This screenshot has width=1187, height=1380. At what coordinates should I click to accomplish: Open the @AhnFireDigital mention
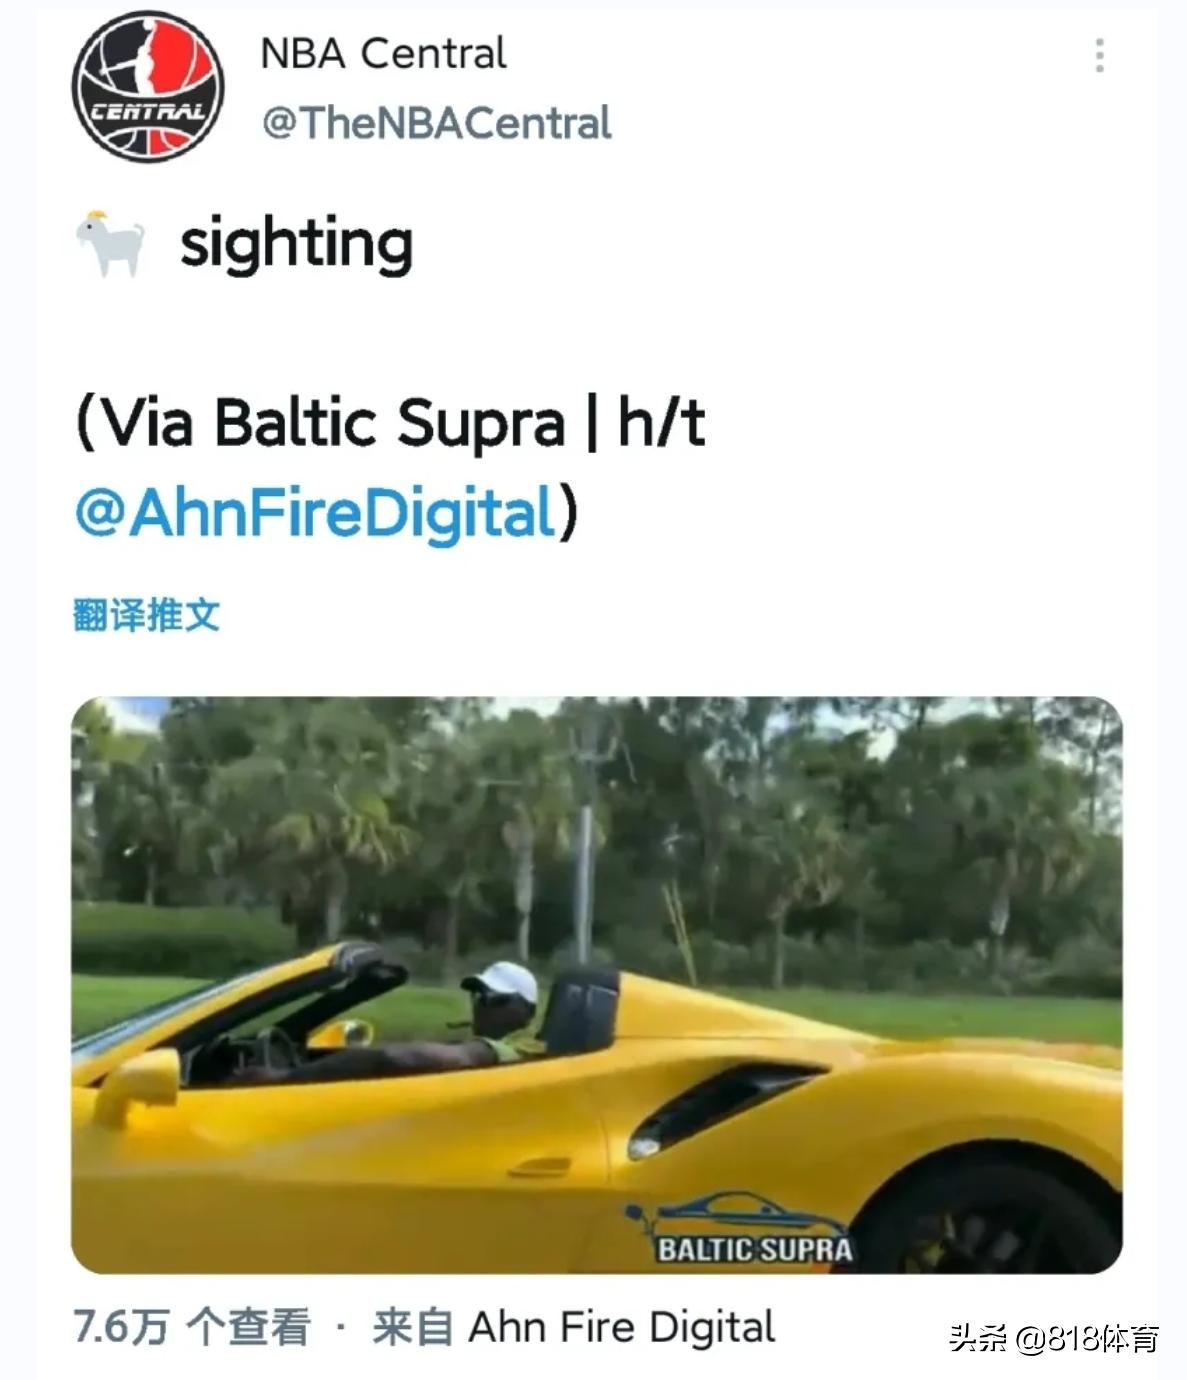(x=316, y=513)
